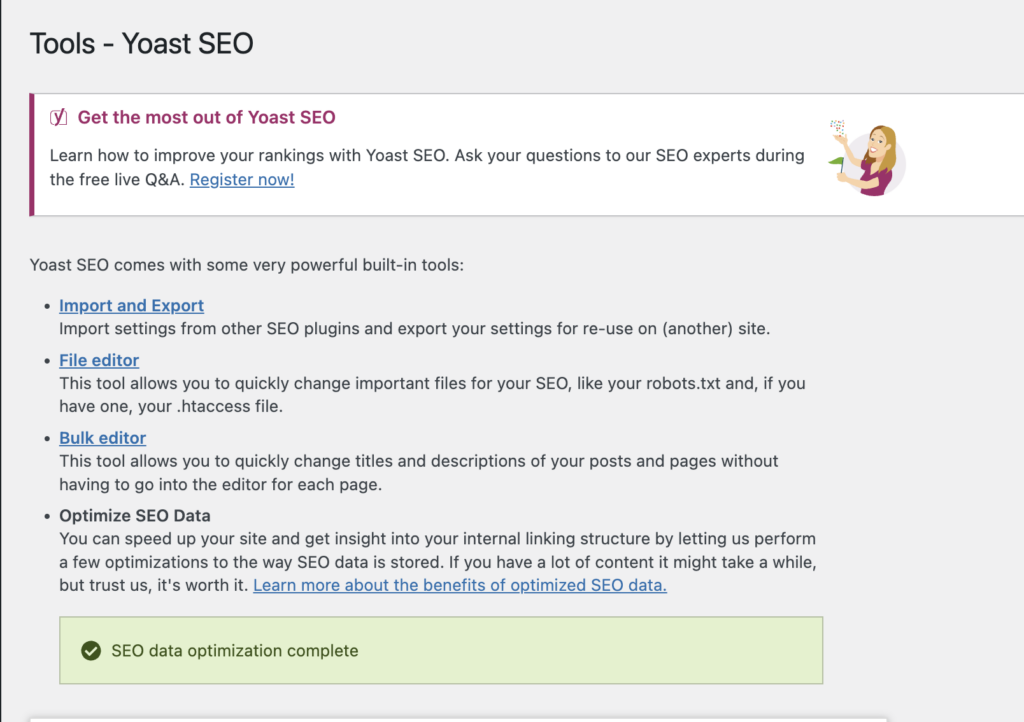
Task: Go to the File editor tool
Action: tap(99, 360)
